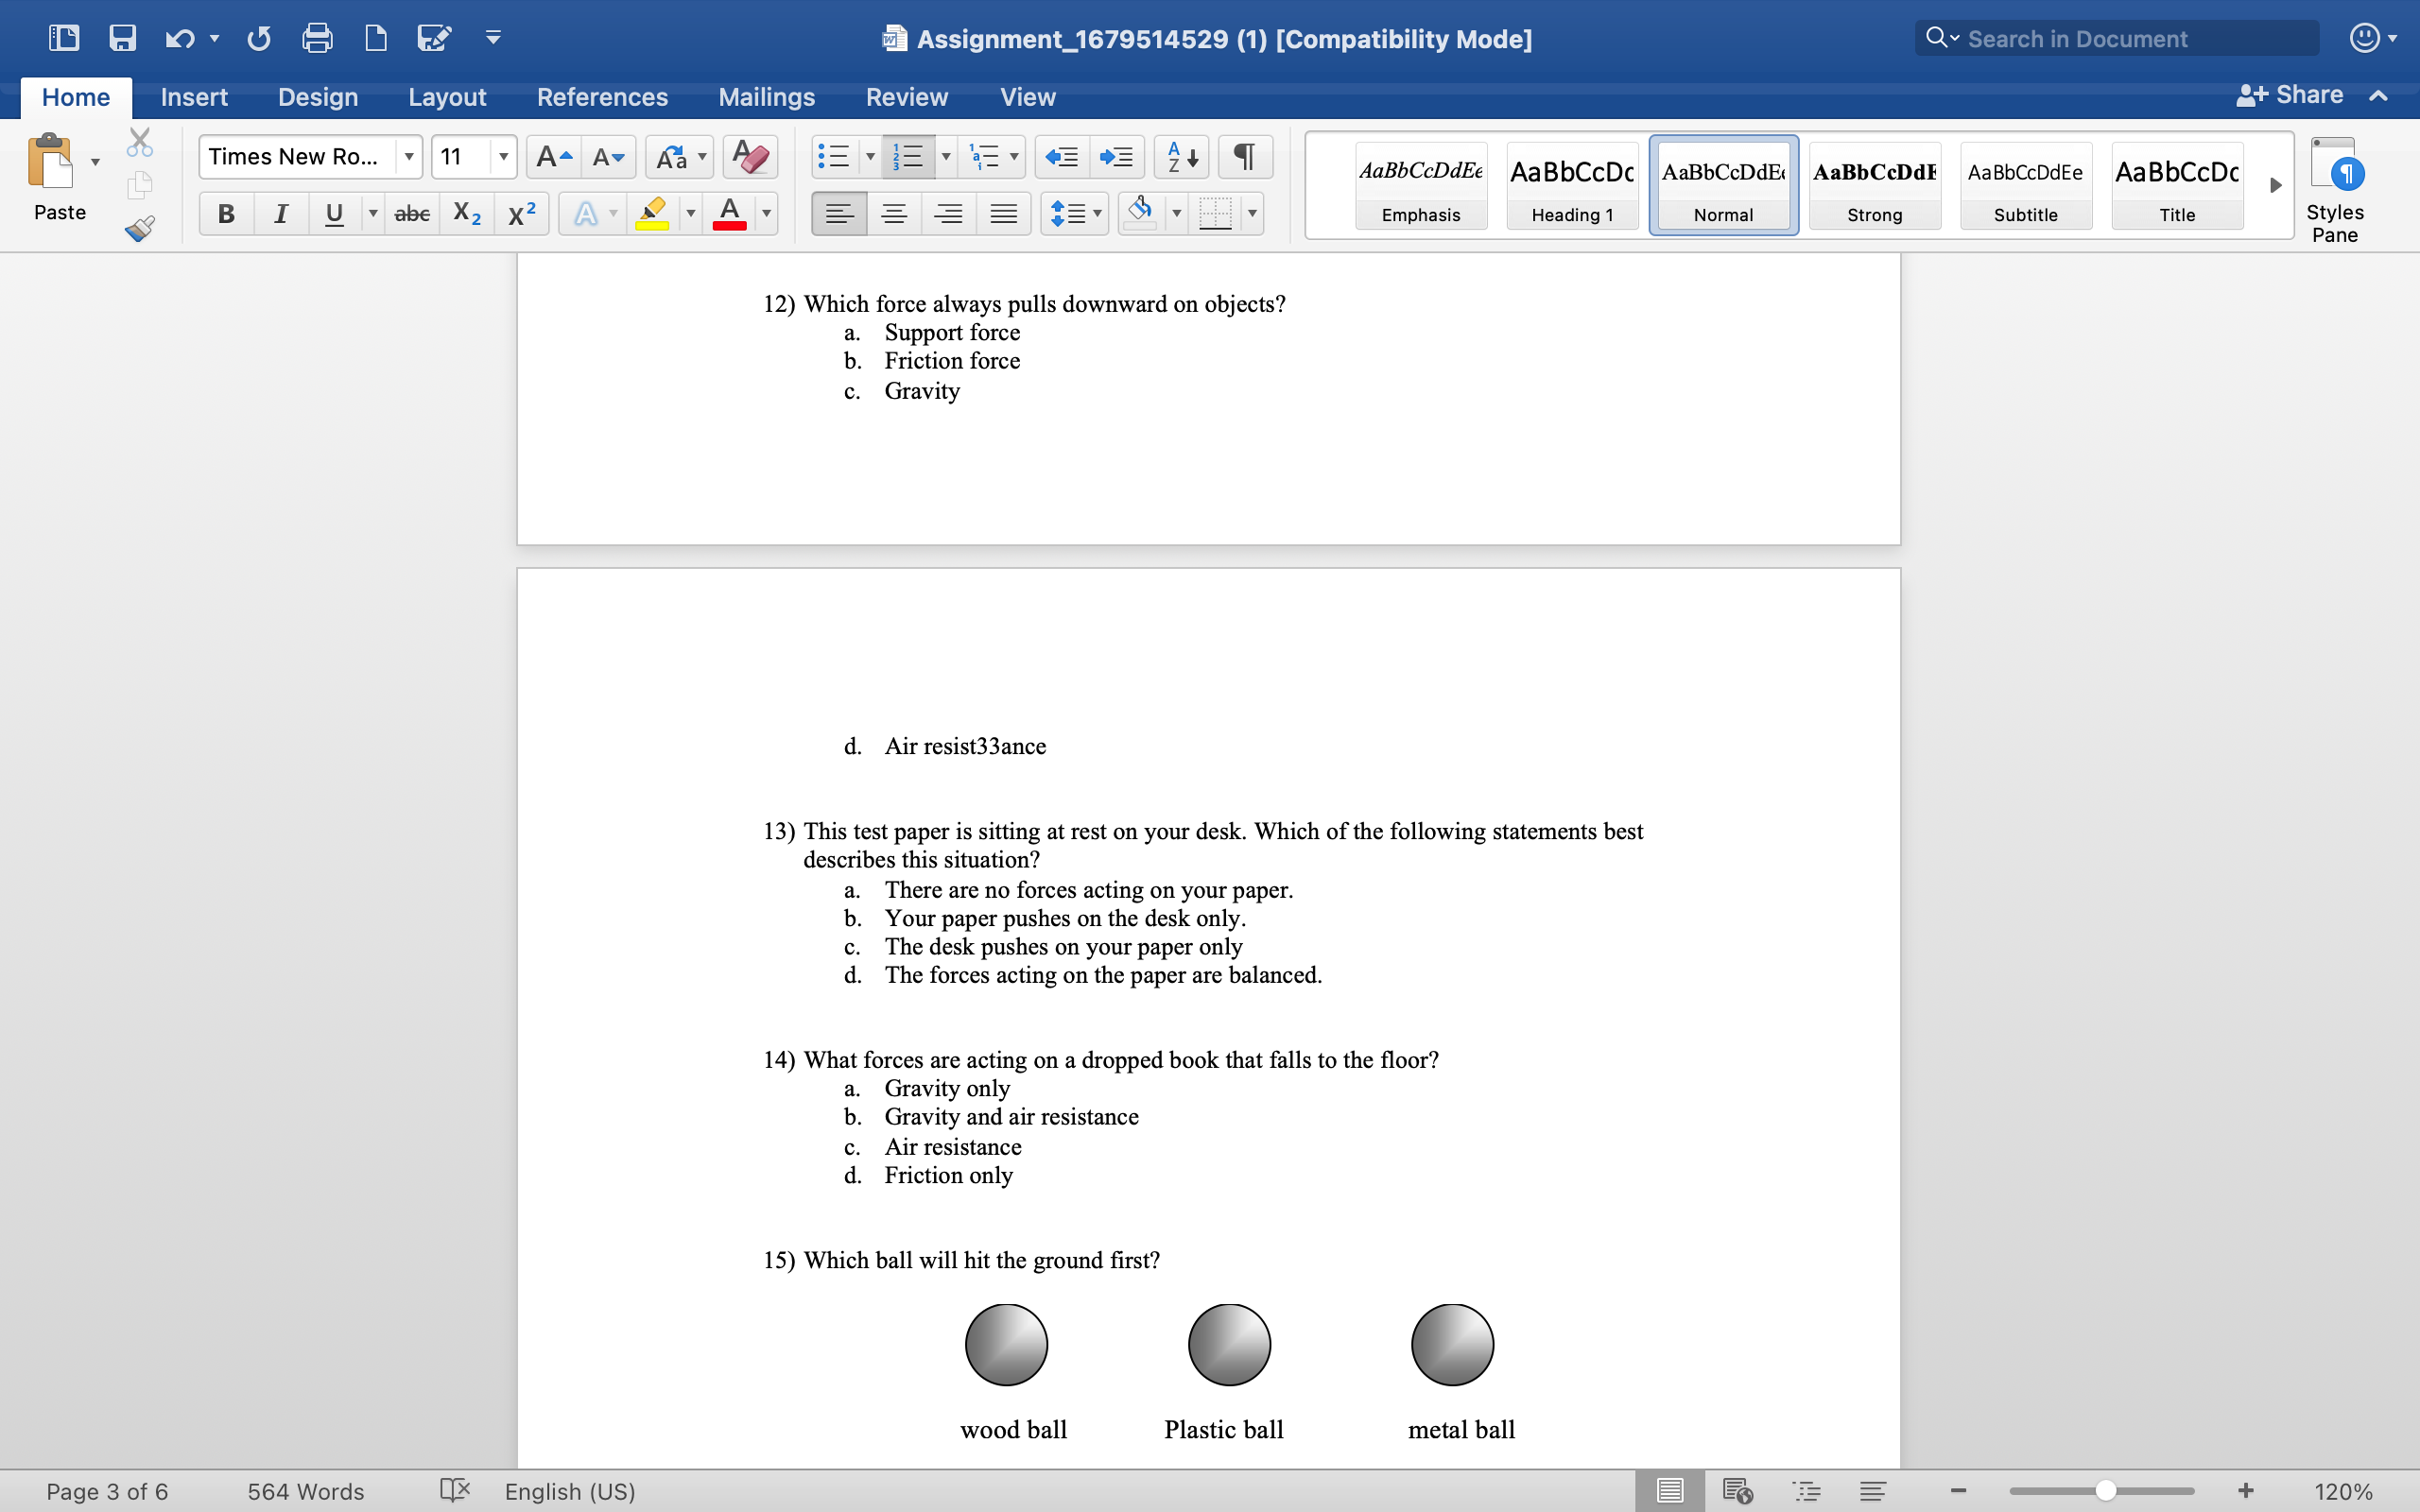Expand the styles gallery arrow
This screenshot has width=2420, height=1512.
pyautogui.click(x=2275, y=185)
